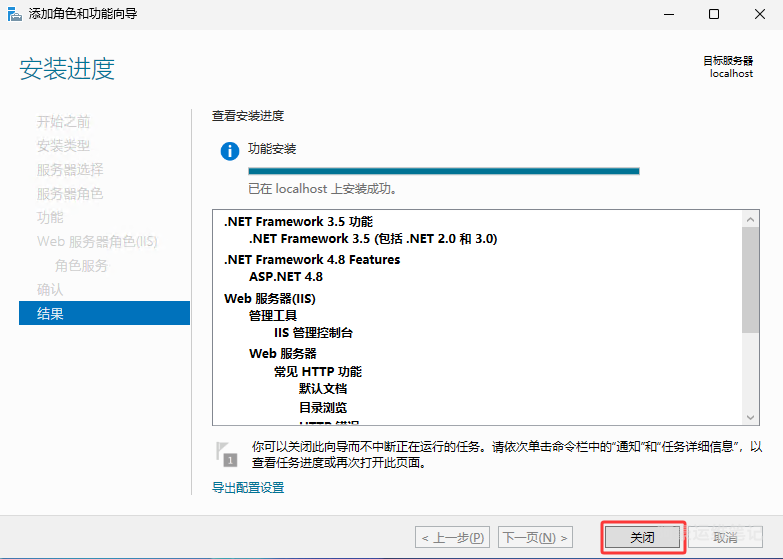Click the results list scroll up arrow
Viewport: 783px width, 559px height.
tap(750, 219)
